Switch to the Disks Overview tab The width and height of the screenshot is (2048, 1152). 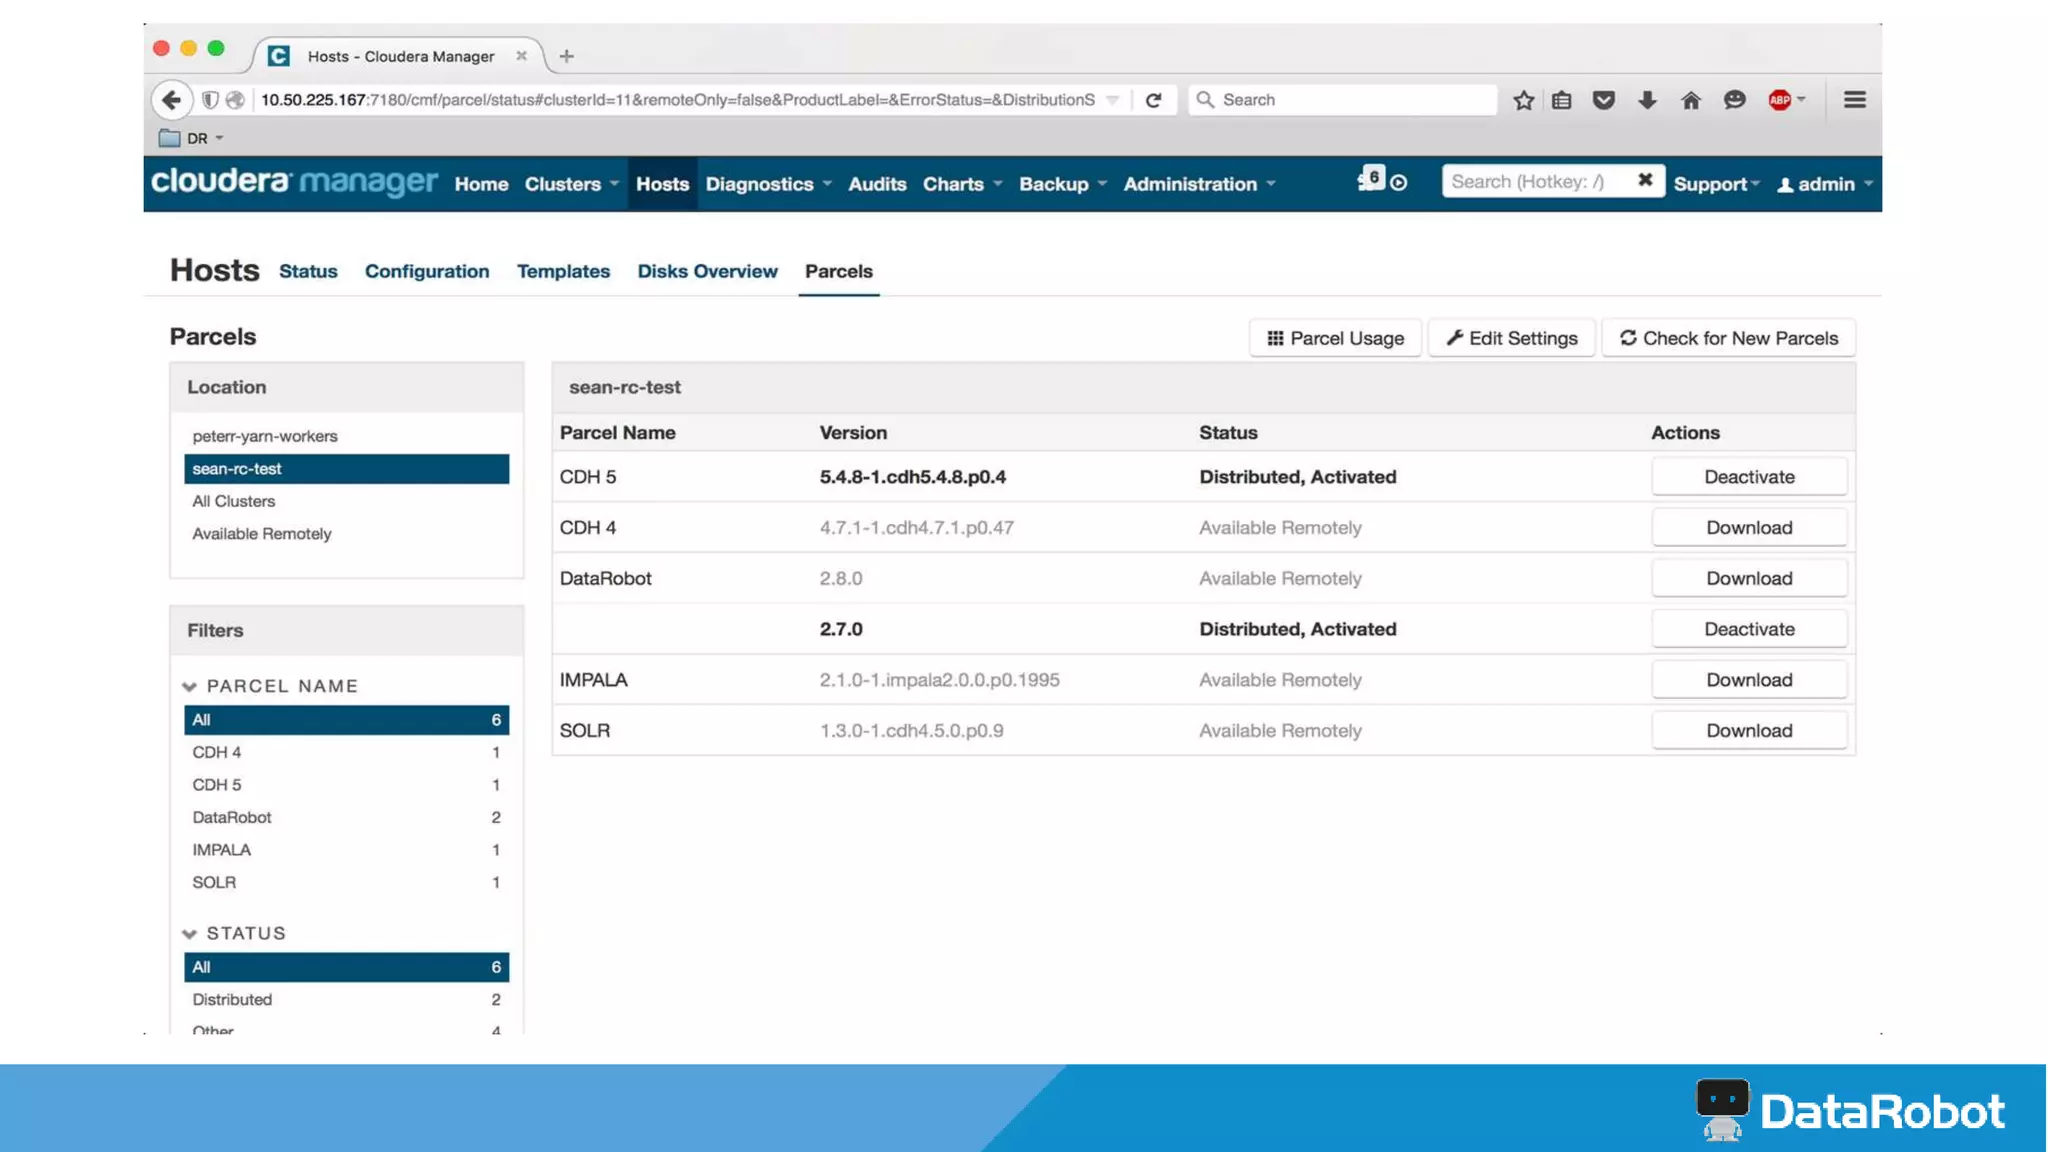tap(707, 271)
